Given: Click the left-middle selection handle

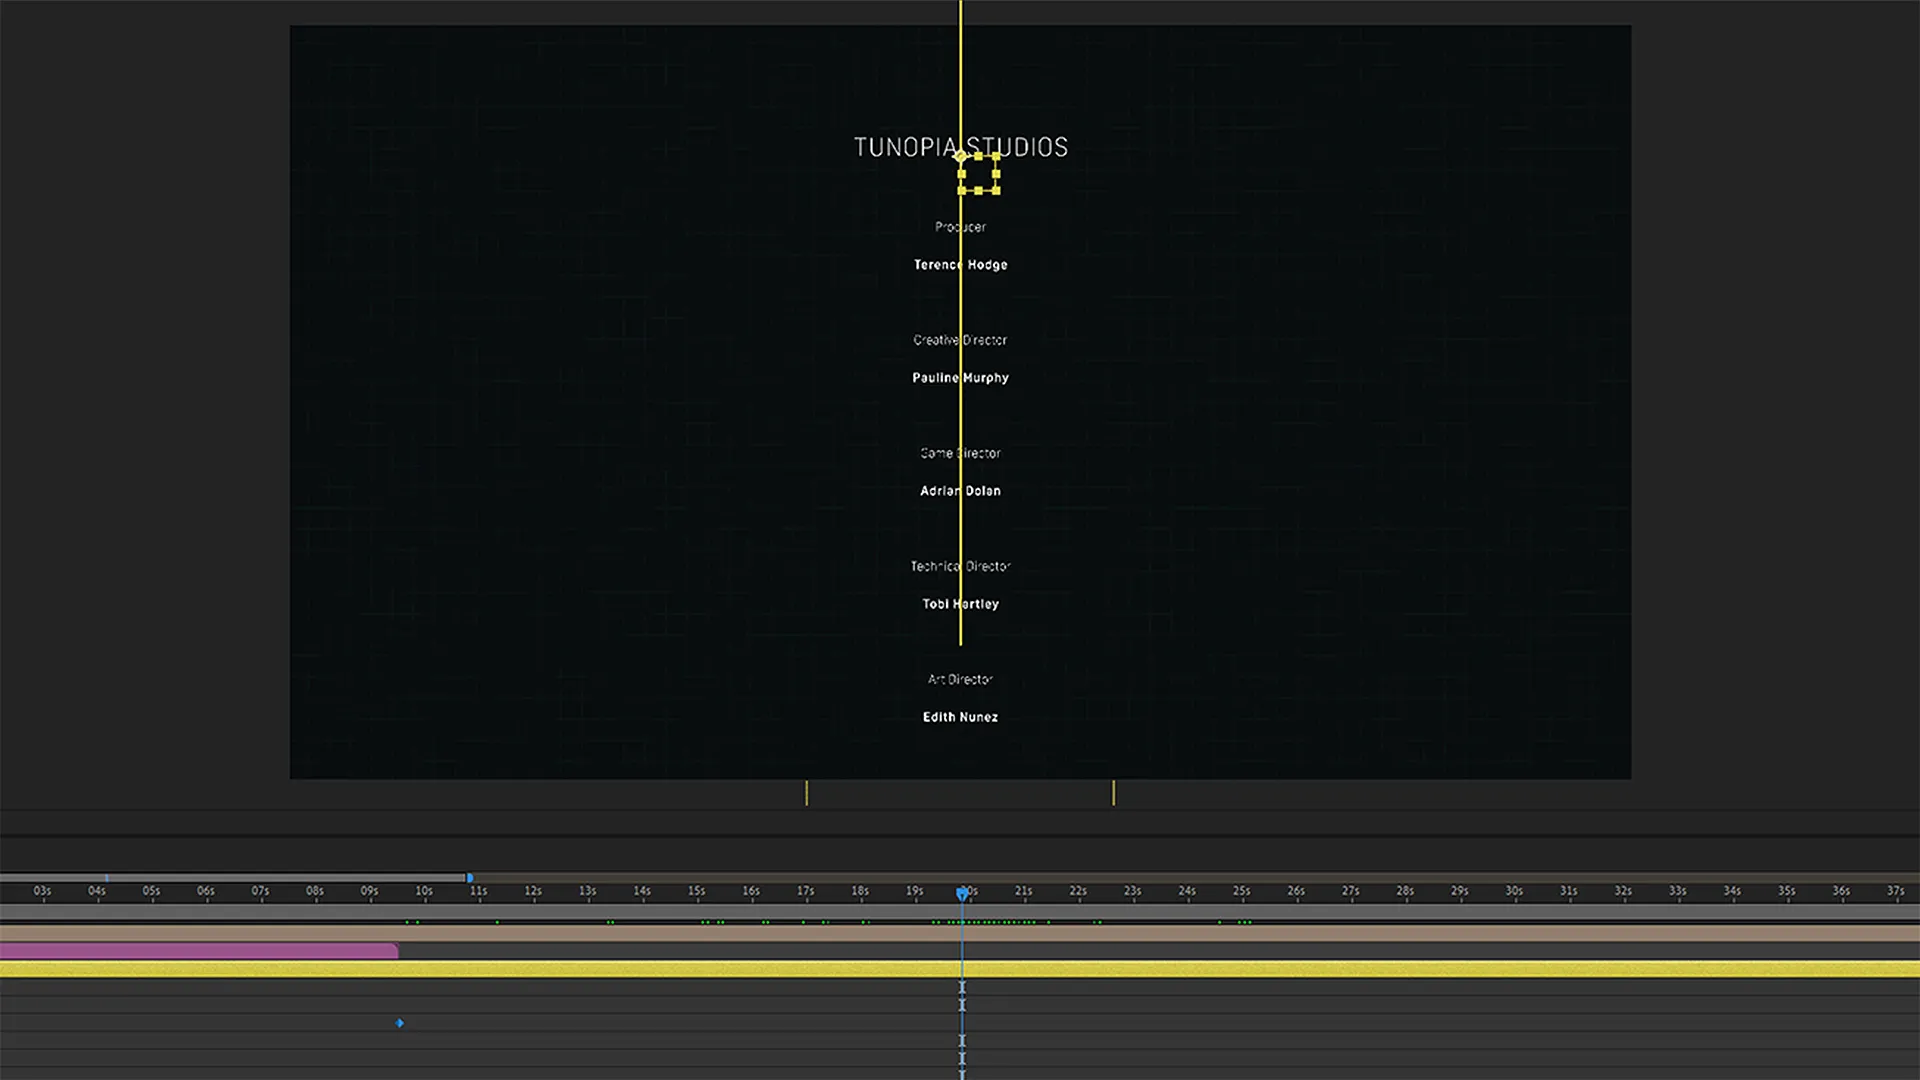Looking at the screenshot, I should [x=962, y=174].
